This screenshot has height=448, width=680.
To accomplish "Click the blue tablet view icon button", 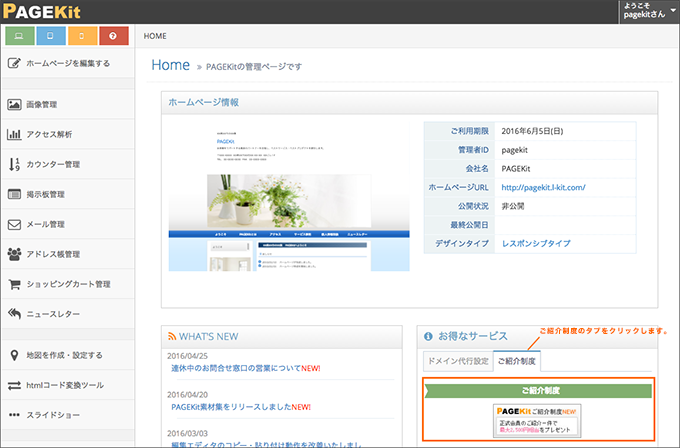I will [51, 36].
